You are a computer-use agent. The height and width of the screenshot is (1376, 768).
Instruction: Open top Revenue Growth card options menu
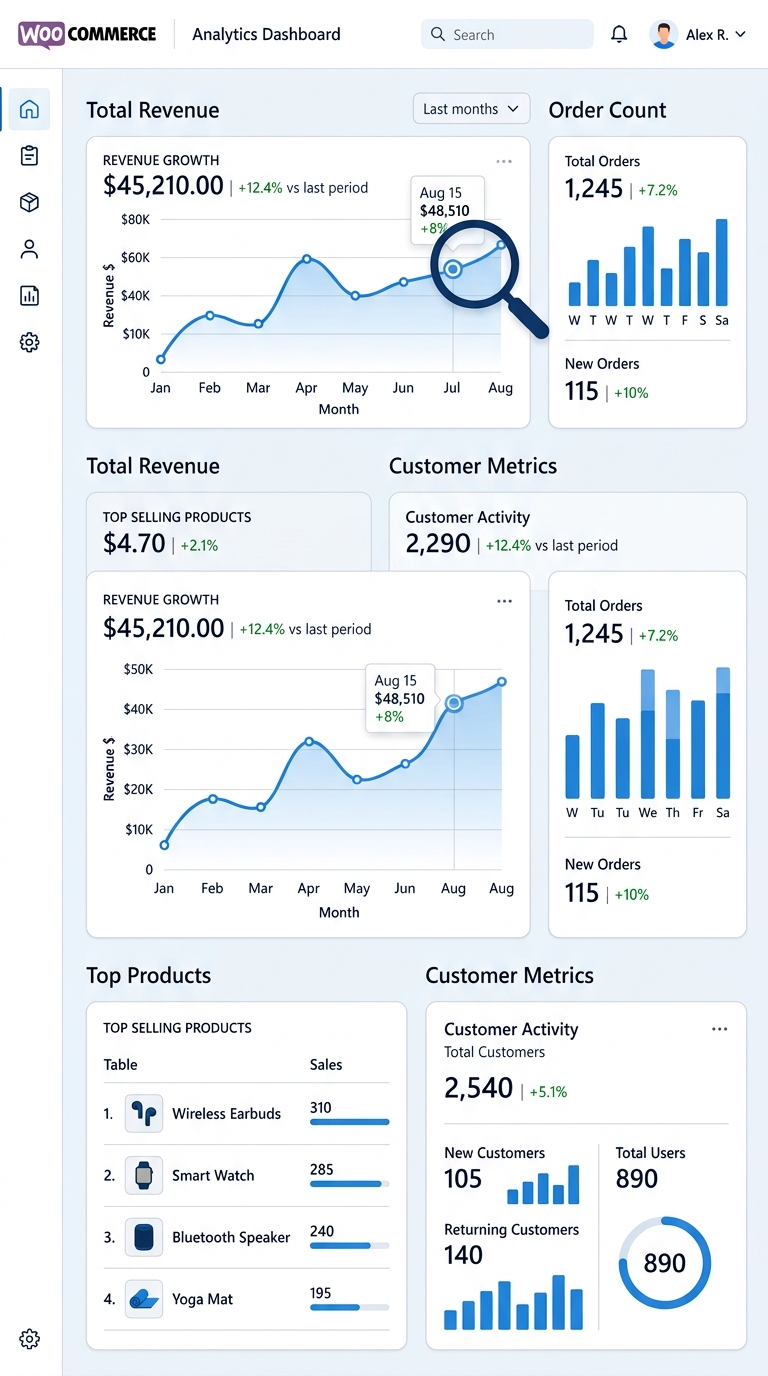pyautogui.click(x=504, y=161)
